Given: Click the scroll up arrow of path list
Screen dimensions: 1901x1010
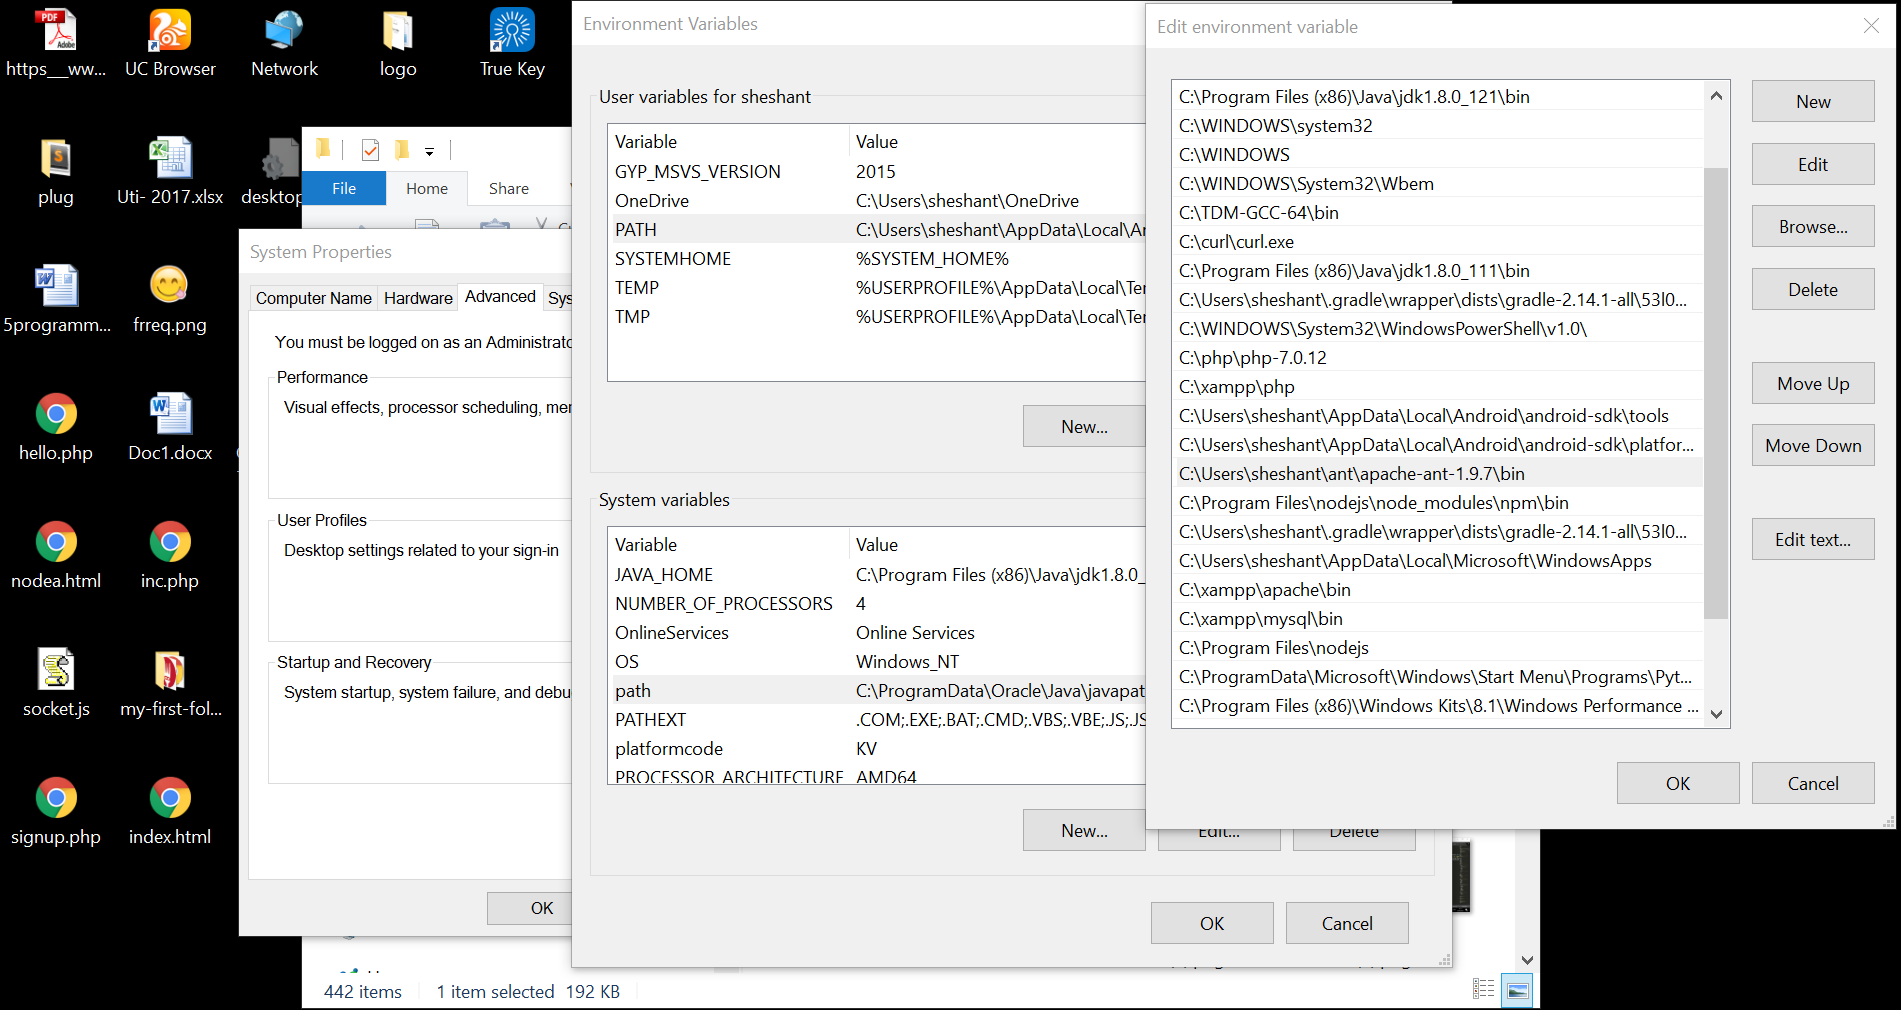Looking at the screenshot, I should point(1716,96).
